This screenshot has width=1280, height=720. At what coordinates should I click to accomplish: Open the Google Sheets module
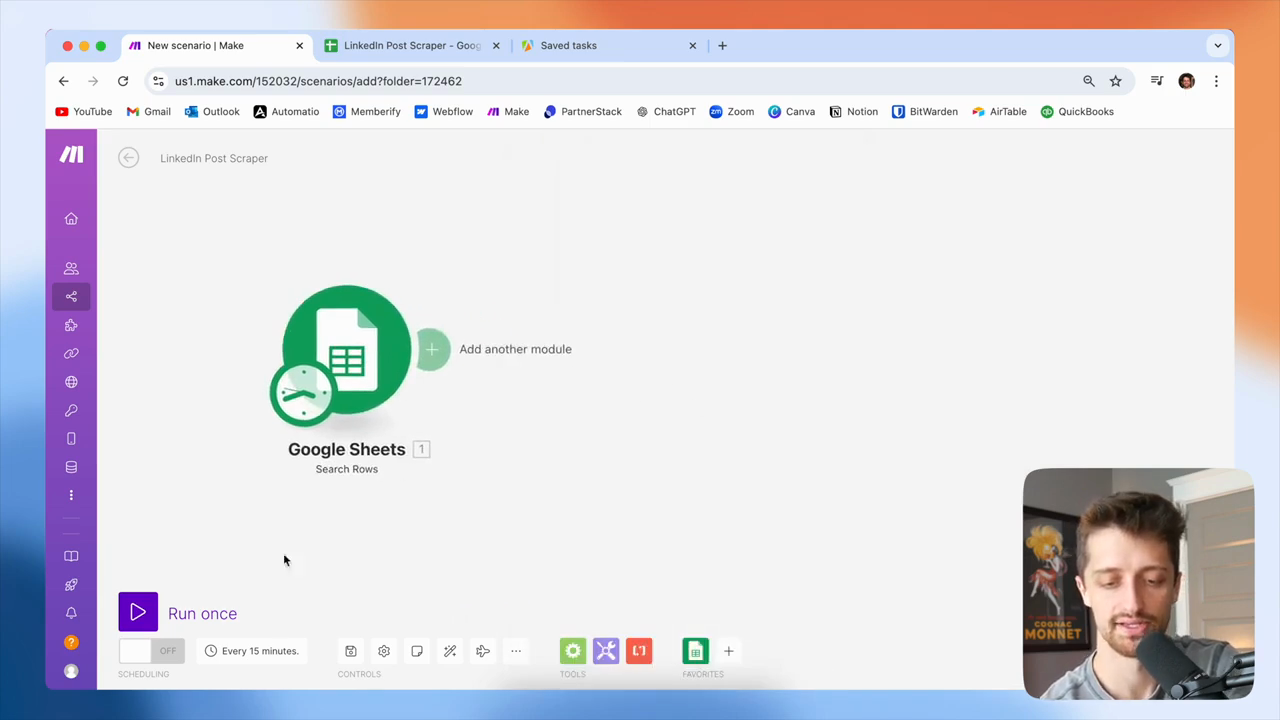click(x=346, y=350)
